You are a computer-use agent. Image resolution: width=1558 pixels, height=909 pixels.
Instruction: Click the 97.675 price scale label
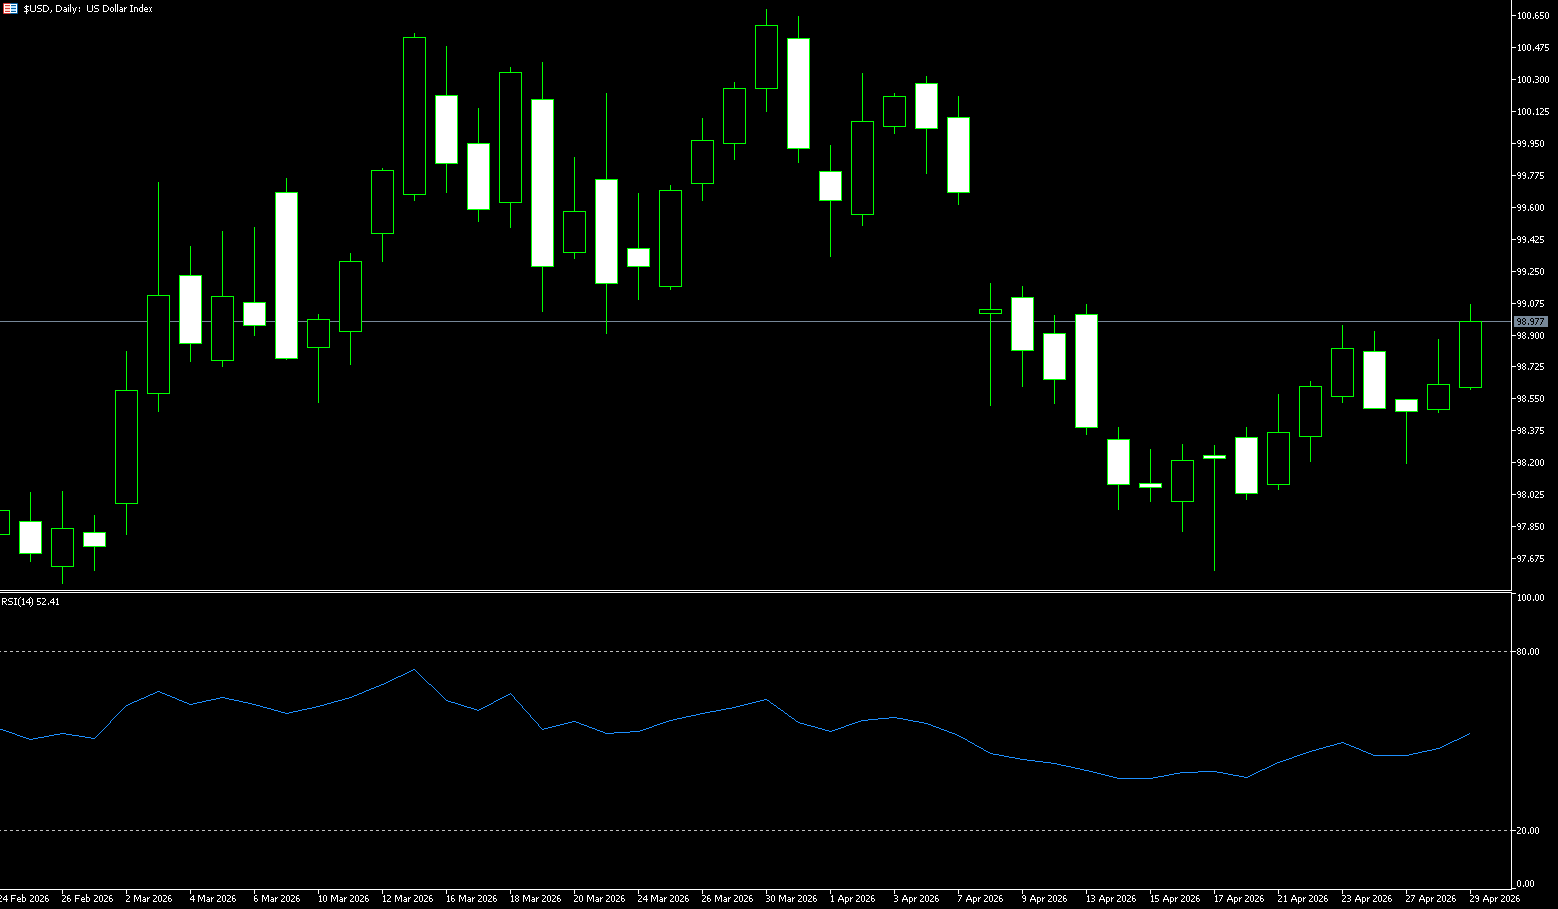point(1530,559)
